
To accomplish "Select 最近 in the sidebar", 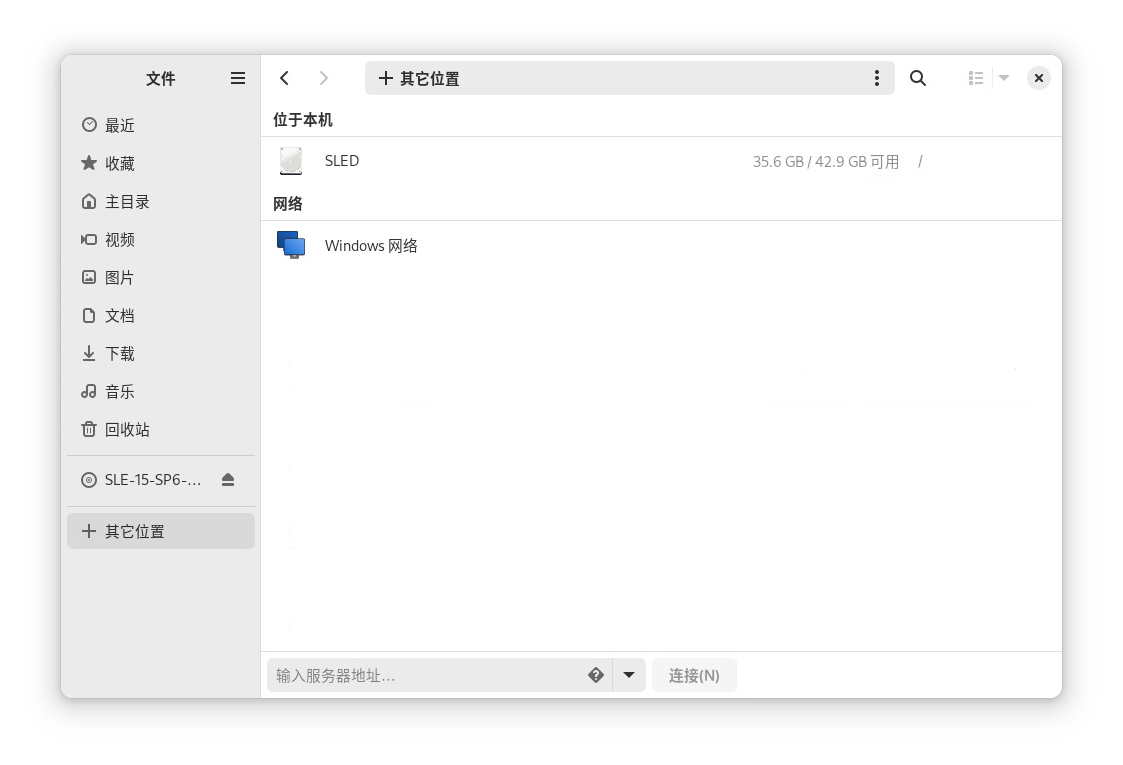I will pos(120,125).
